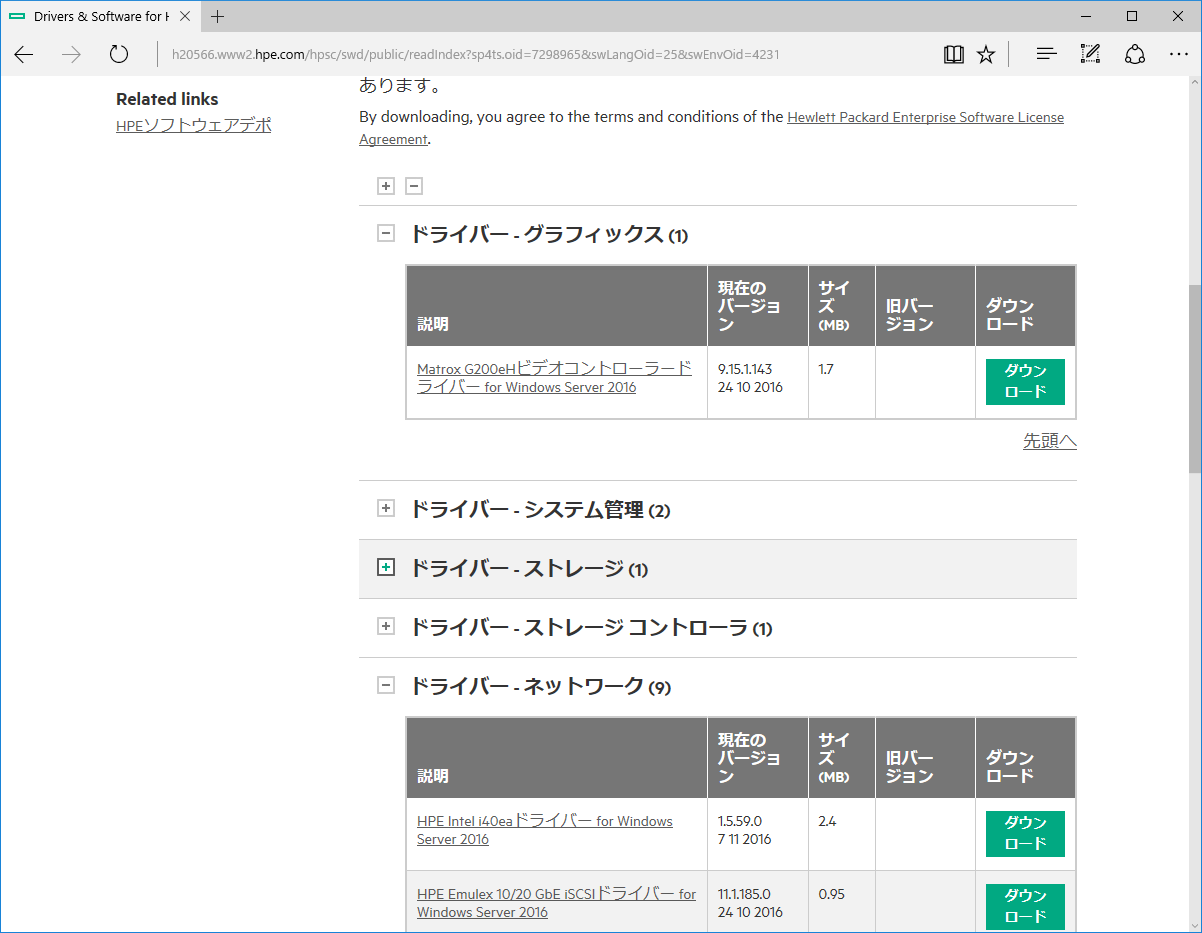Viewport: 1202px width, 933px height.
Task: Make a Web Note pen icon
Action: [1090, 54]
